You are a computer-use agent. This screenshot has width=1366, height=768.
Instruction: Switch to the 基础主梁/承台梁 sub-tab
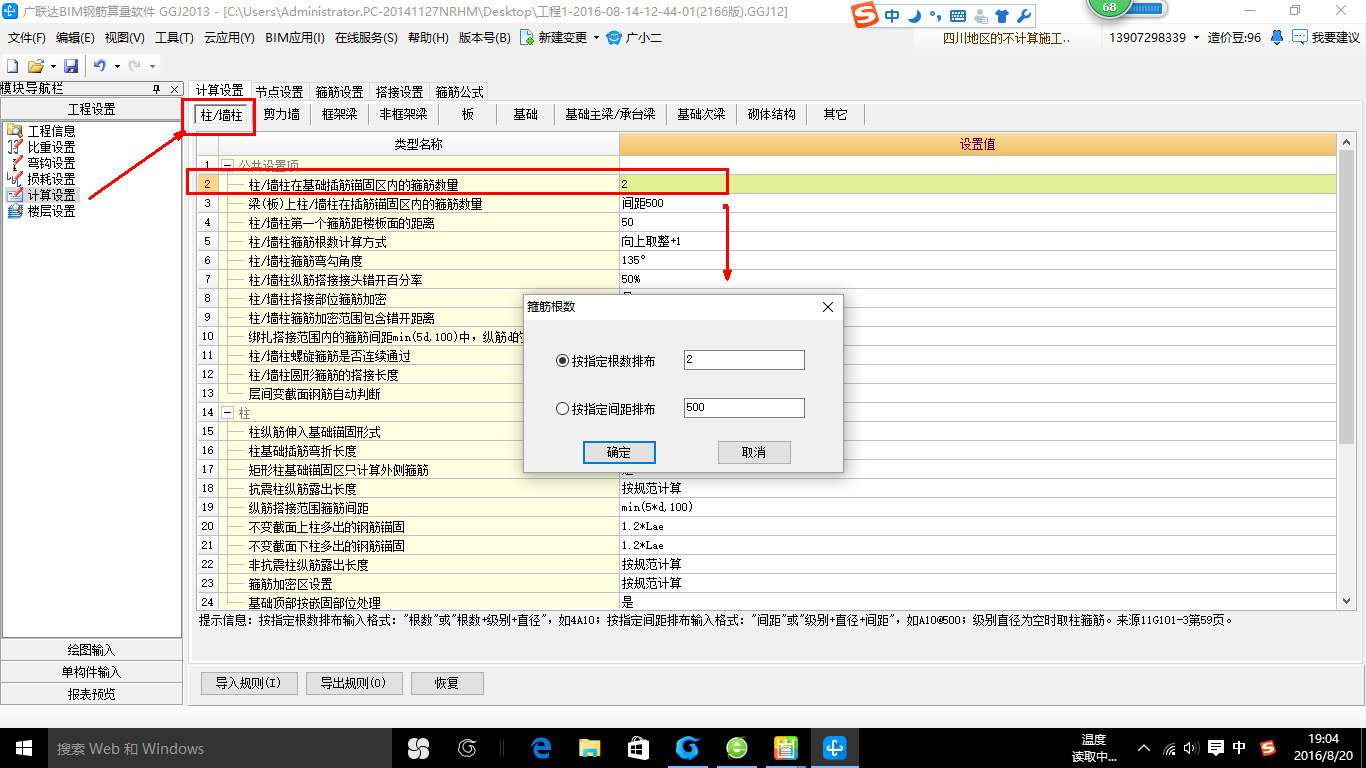[x=610, y=114]
